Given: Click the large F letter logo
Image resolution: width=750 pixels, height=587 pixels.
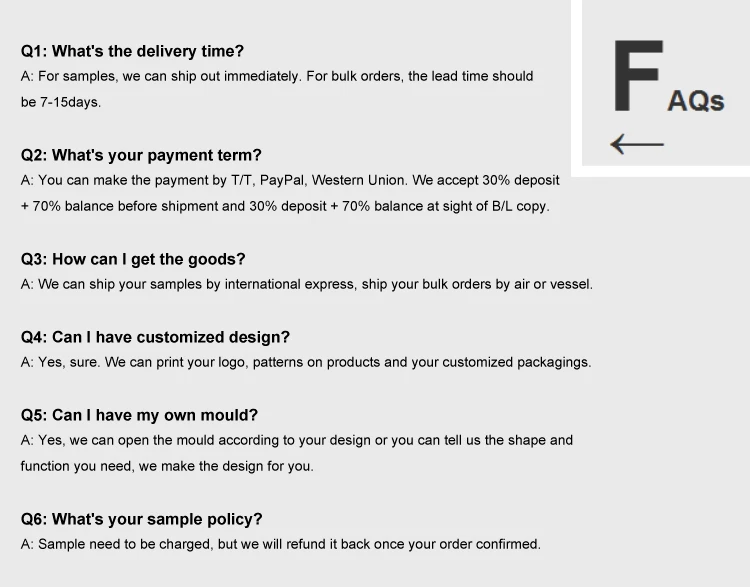Looking at the screenshot, I should [638, 77].
